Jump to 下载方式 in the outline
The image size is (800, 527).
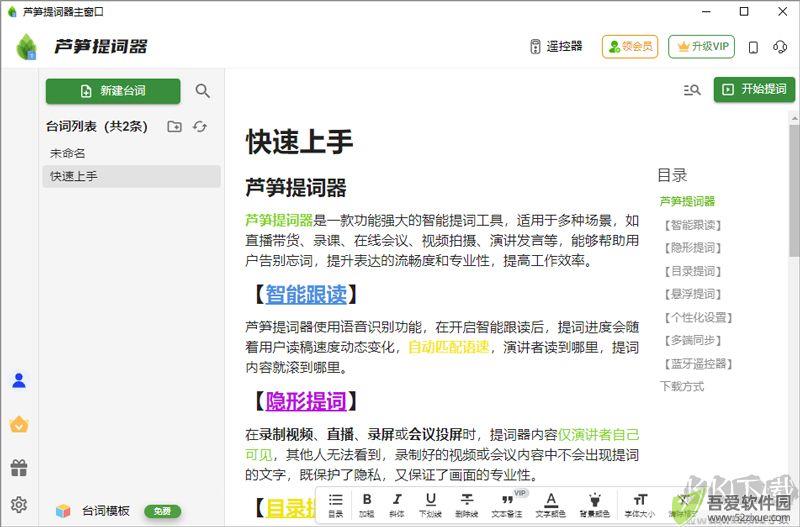point(682,386)
